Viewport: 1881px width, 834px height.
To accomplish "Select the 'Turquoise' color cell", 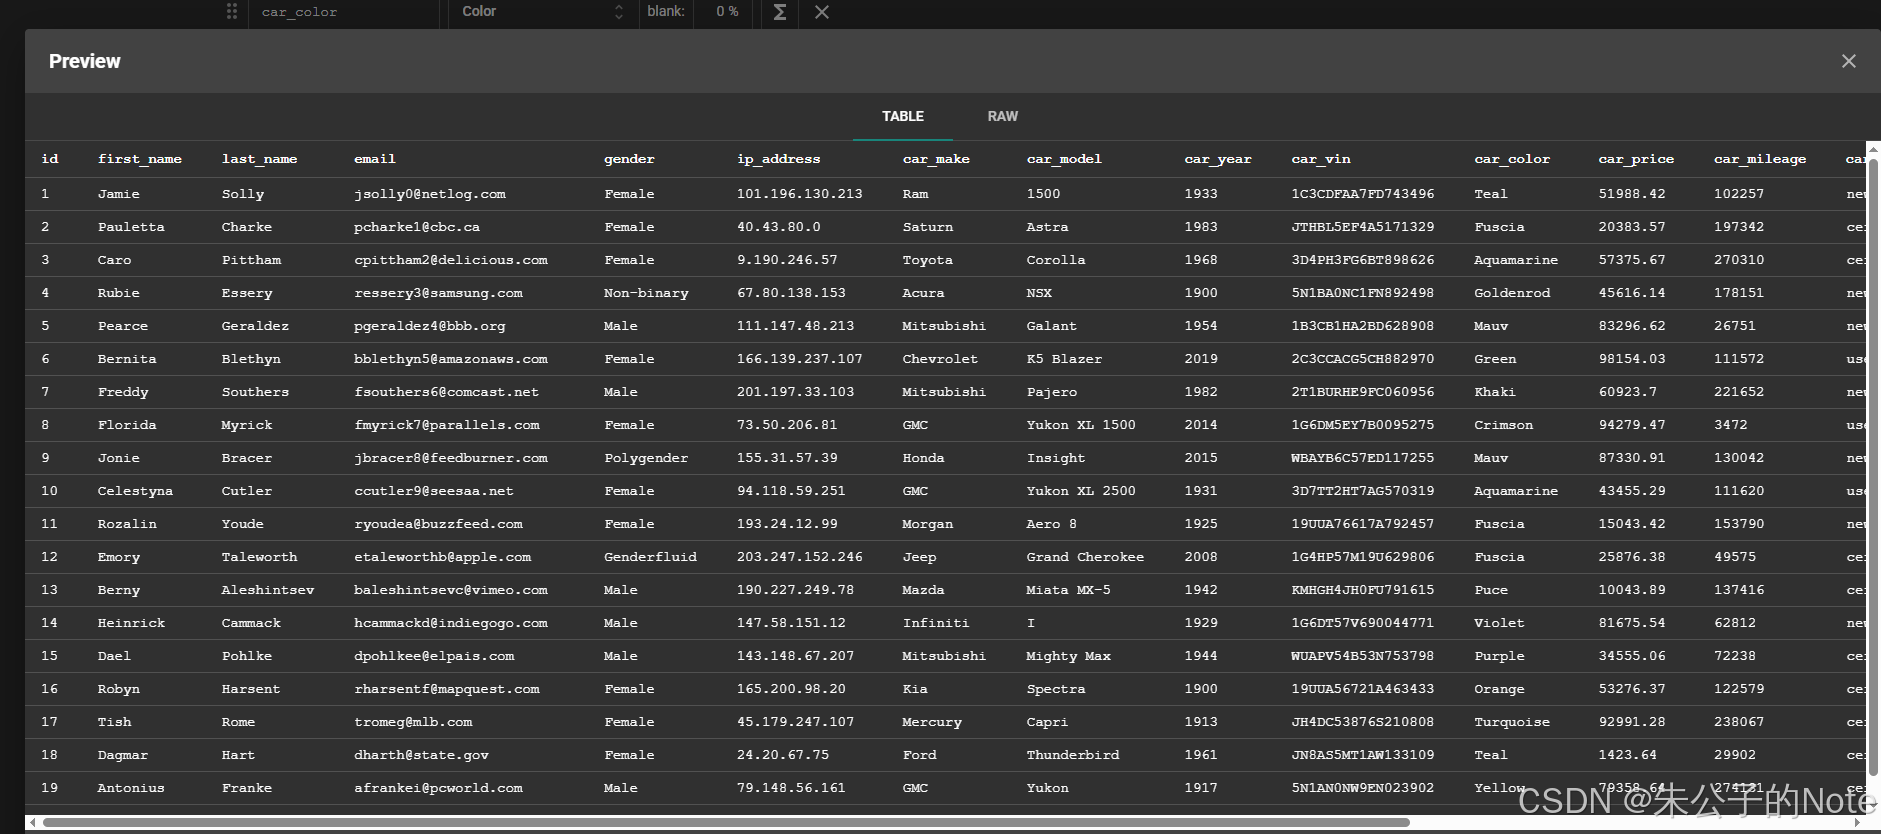I will pyautogui.click(x=1512, y=722).
